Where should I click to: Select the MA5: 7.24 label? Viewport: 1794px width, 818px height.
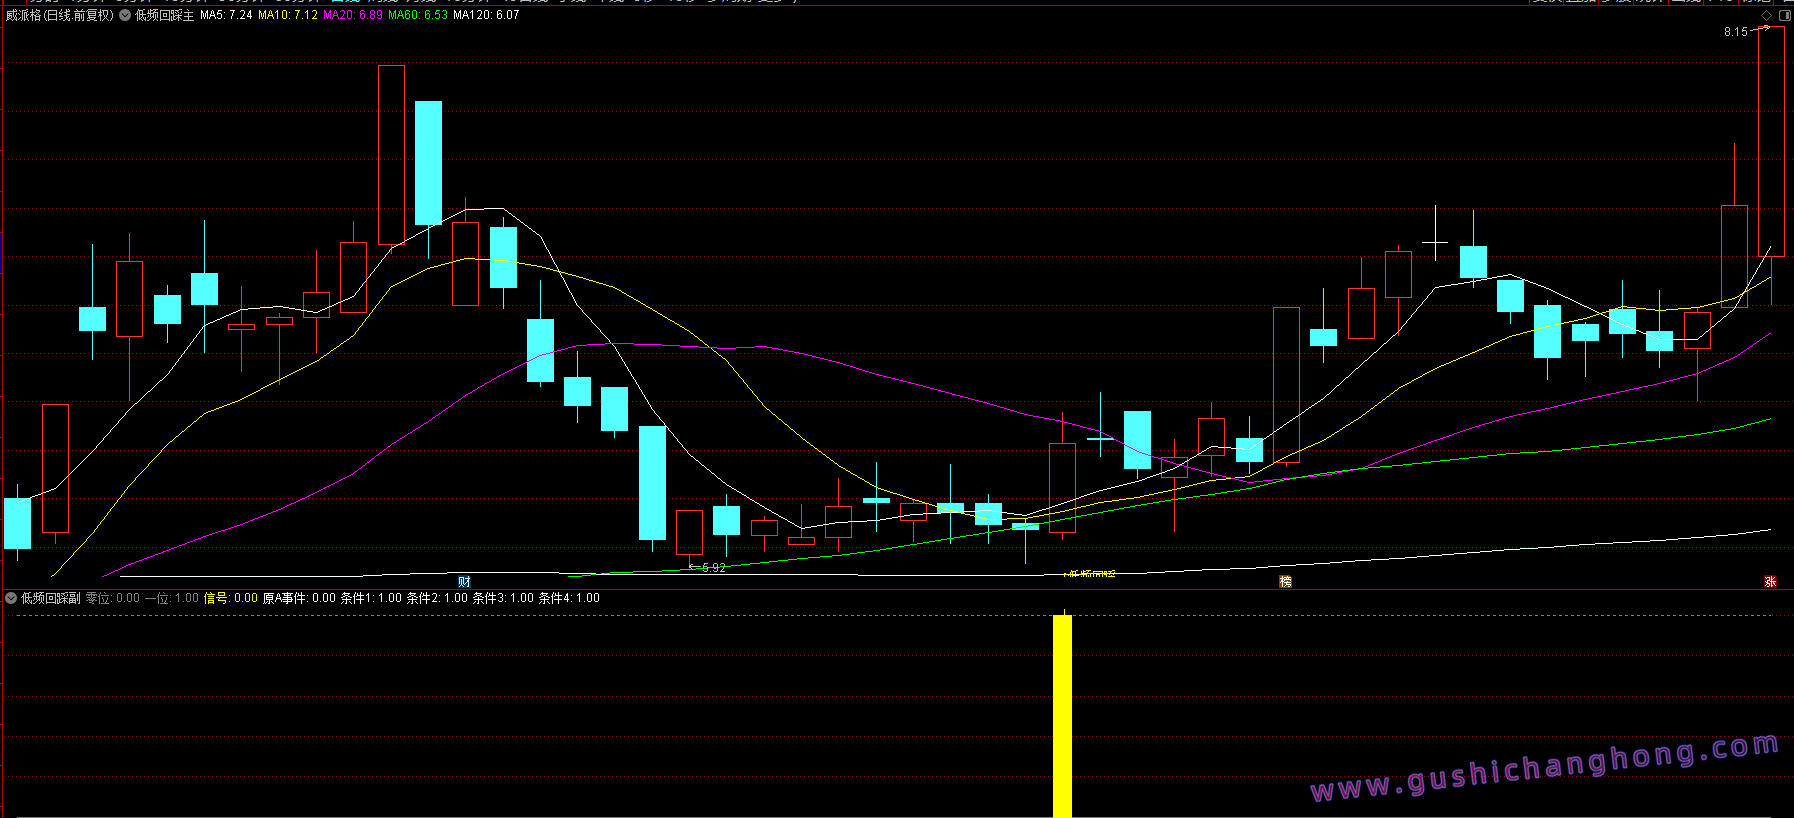click(226, 16)
